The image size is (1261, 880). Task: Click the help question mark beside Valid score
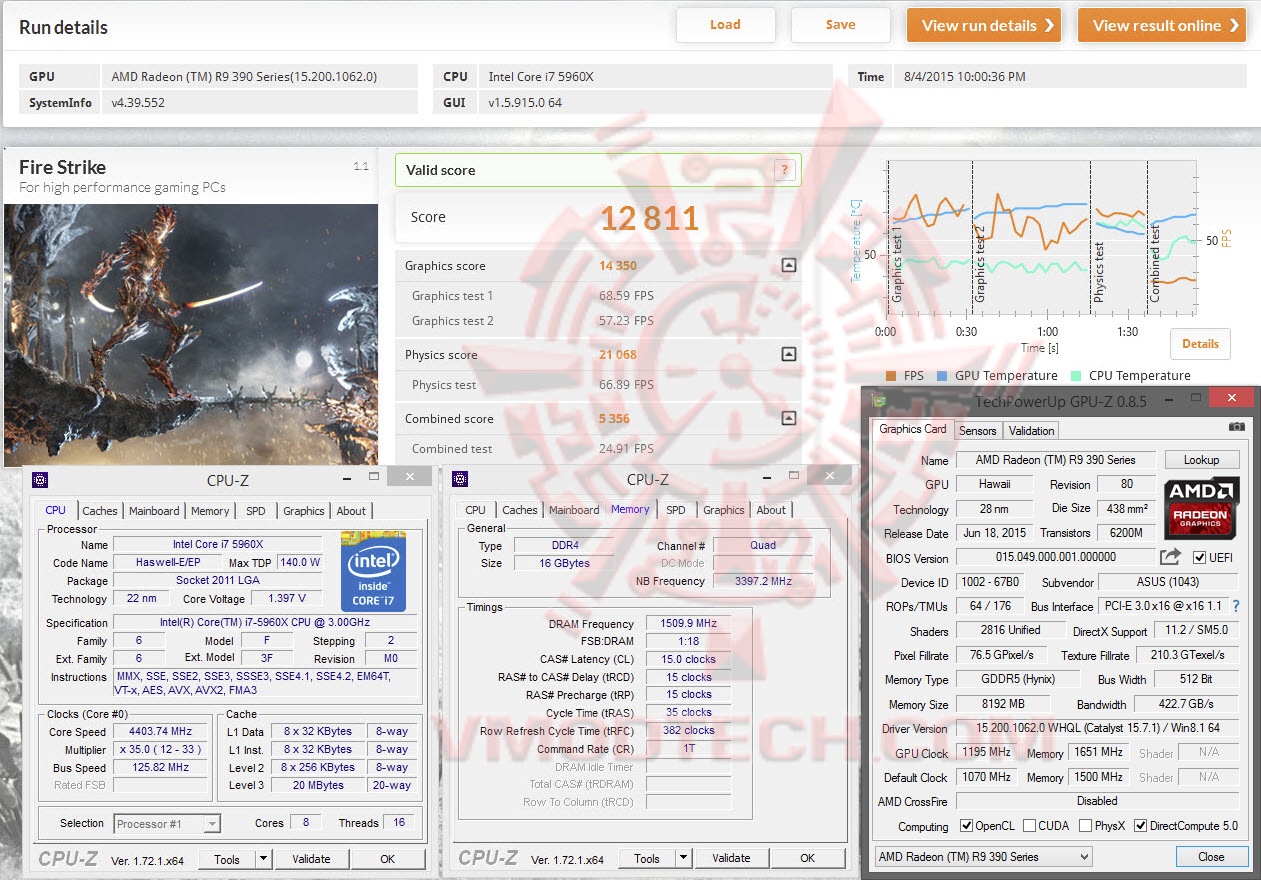pos(784,170)
